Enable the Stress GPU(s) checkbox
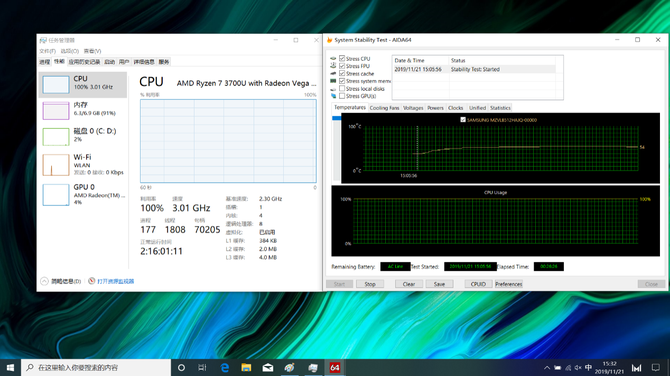 click(342, 96)
